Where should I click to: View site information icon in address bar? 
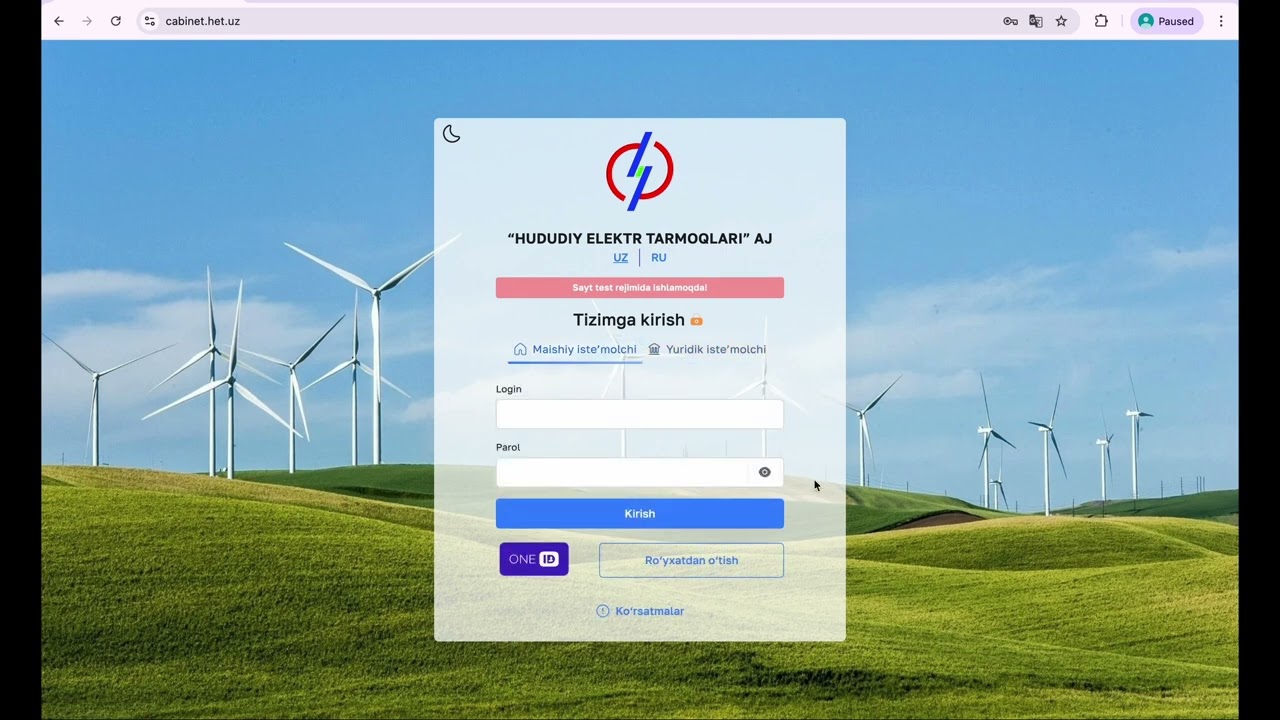pos(150,21)
